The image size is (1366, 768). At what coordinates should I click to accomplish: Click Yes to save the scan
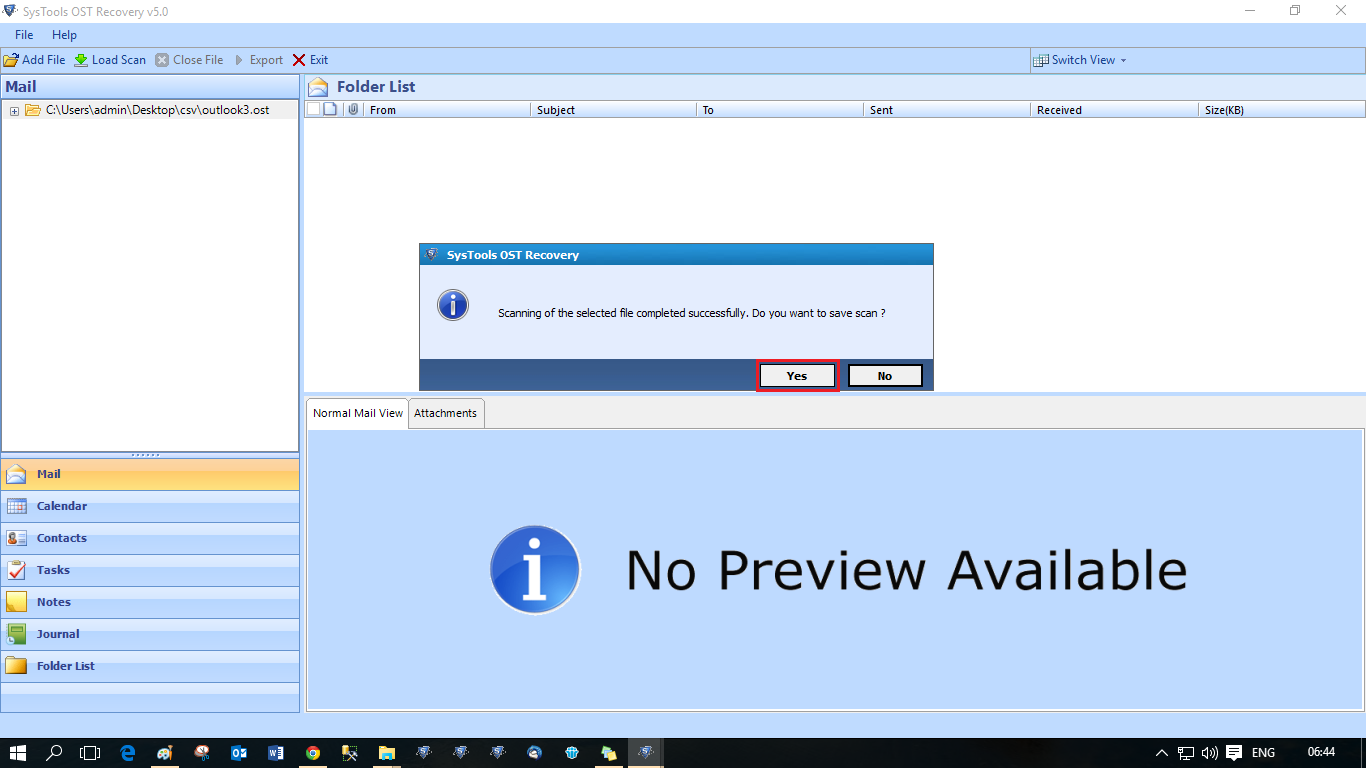click(x=797, y=376)
